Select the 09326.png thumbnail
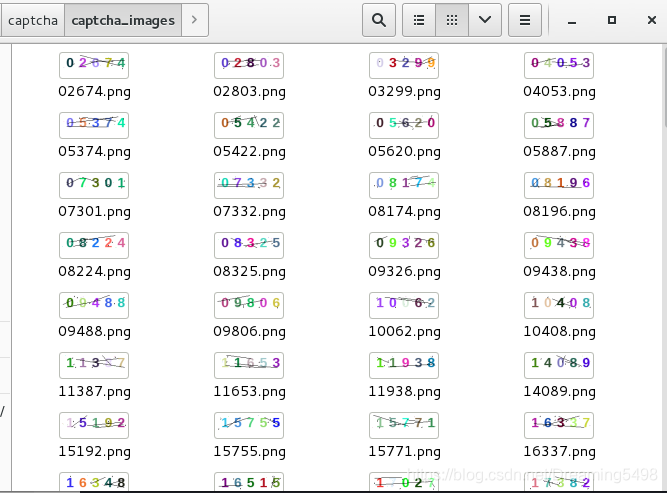Viewport: 667px width, 493px height. [x=404, y=245]
